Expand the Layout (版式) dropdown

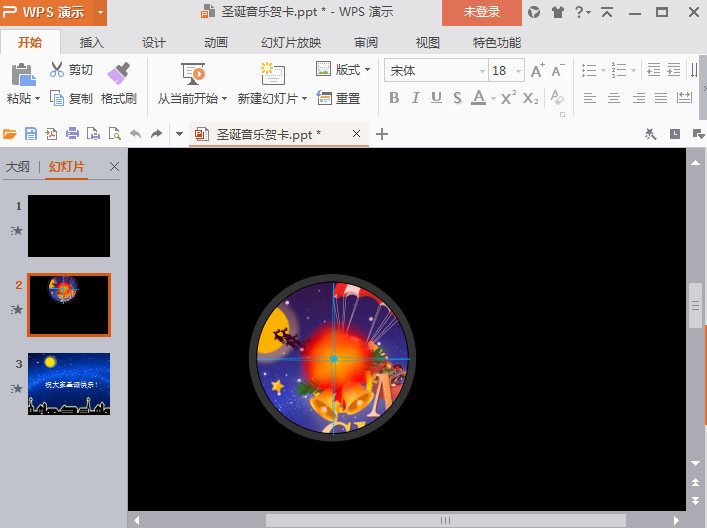coord(367,70)
